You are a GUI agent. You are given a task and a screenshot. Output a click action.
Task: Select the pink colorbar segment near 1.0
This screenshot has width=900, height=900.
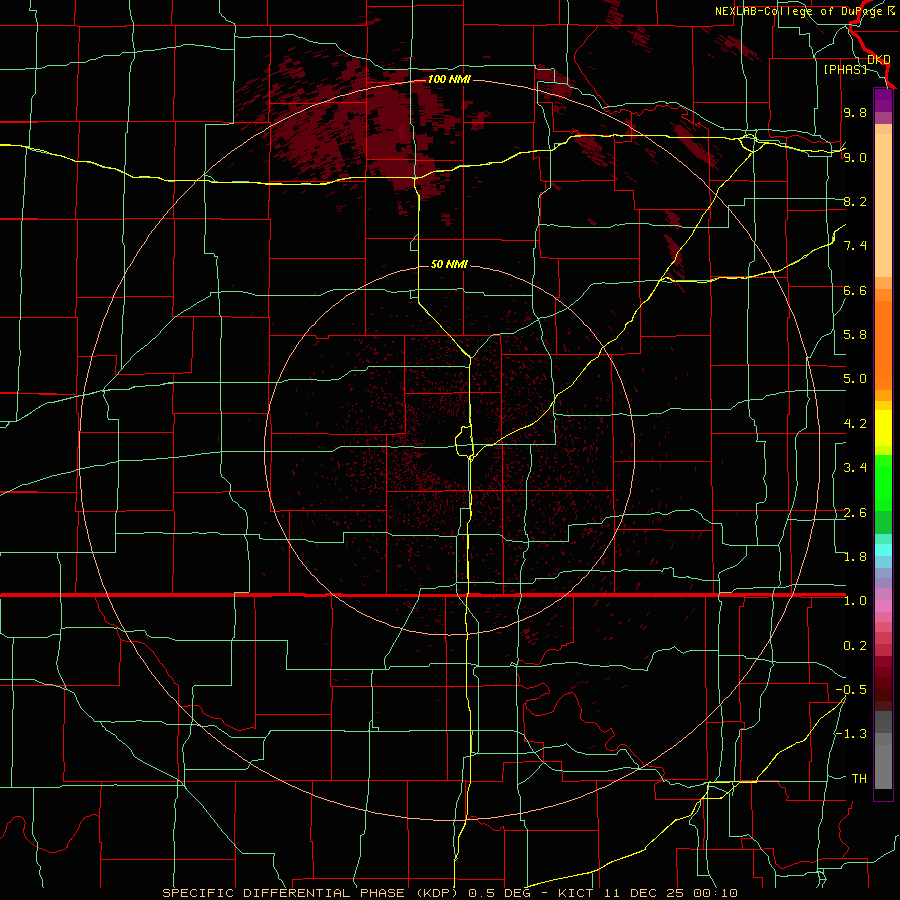pyautogui.click(x=883, y=604)
